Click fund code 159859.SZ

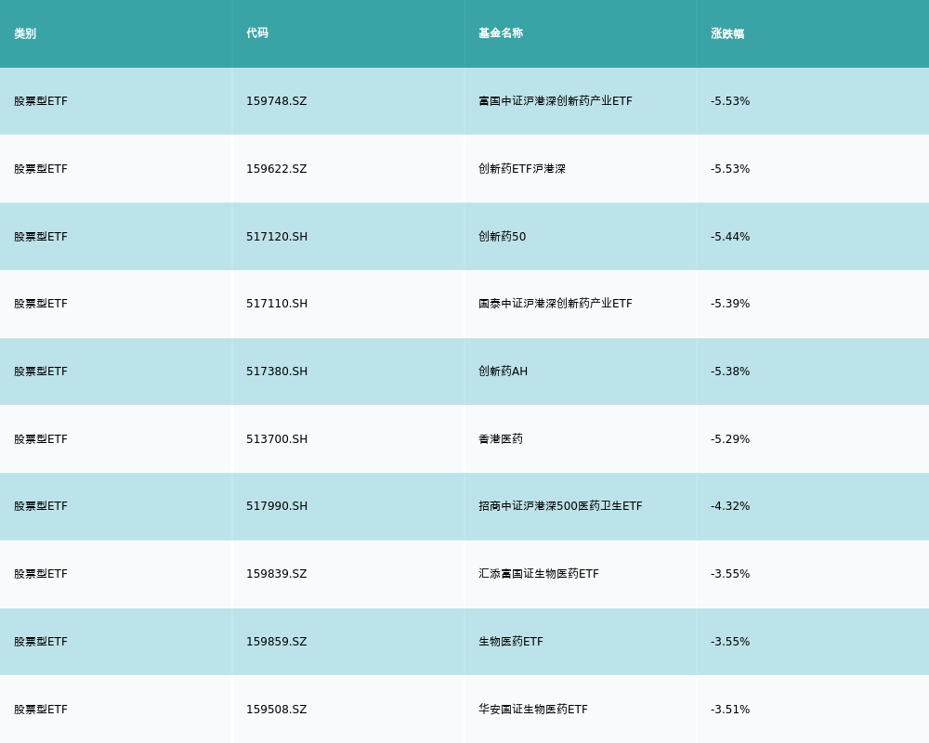[276, 642]
